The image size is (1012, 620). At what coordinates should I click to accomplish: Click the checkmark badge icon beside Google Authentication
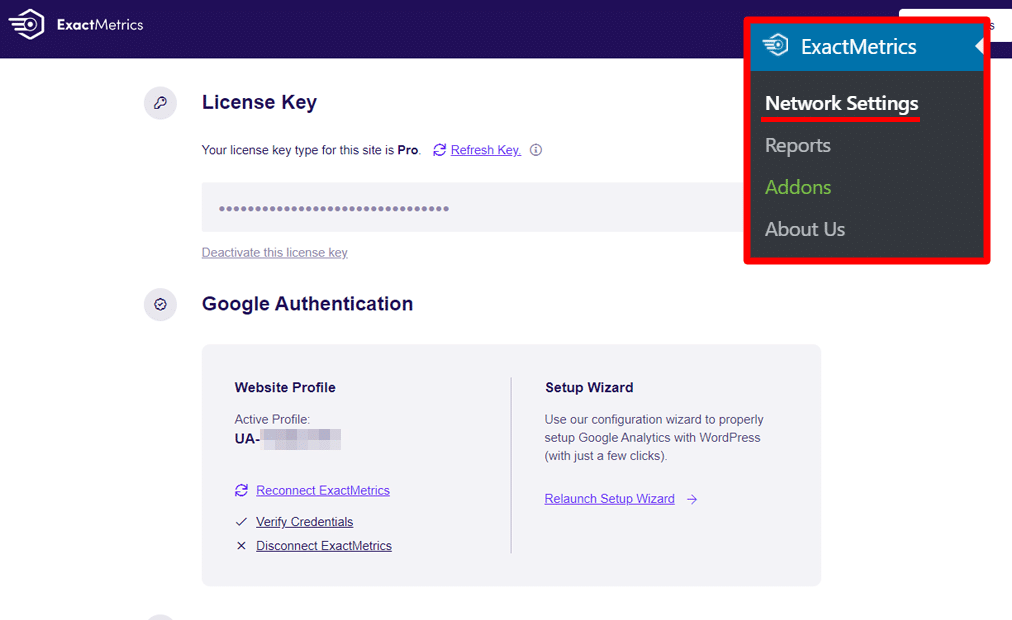tap(160, 305)
